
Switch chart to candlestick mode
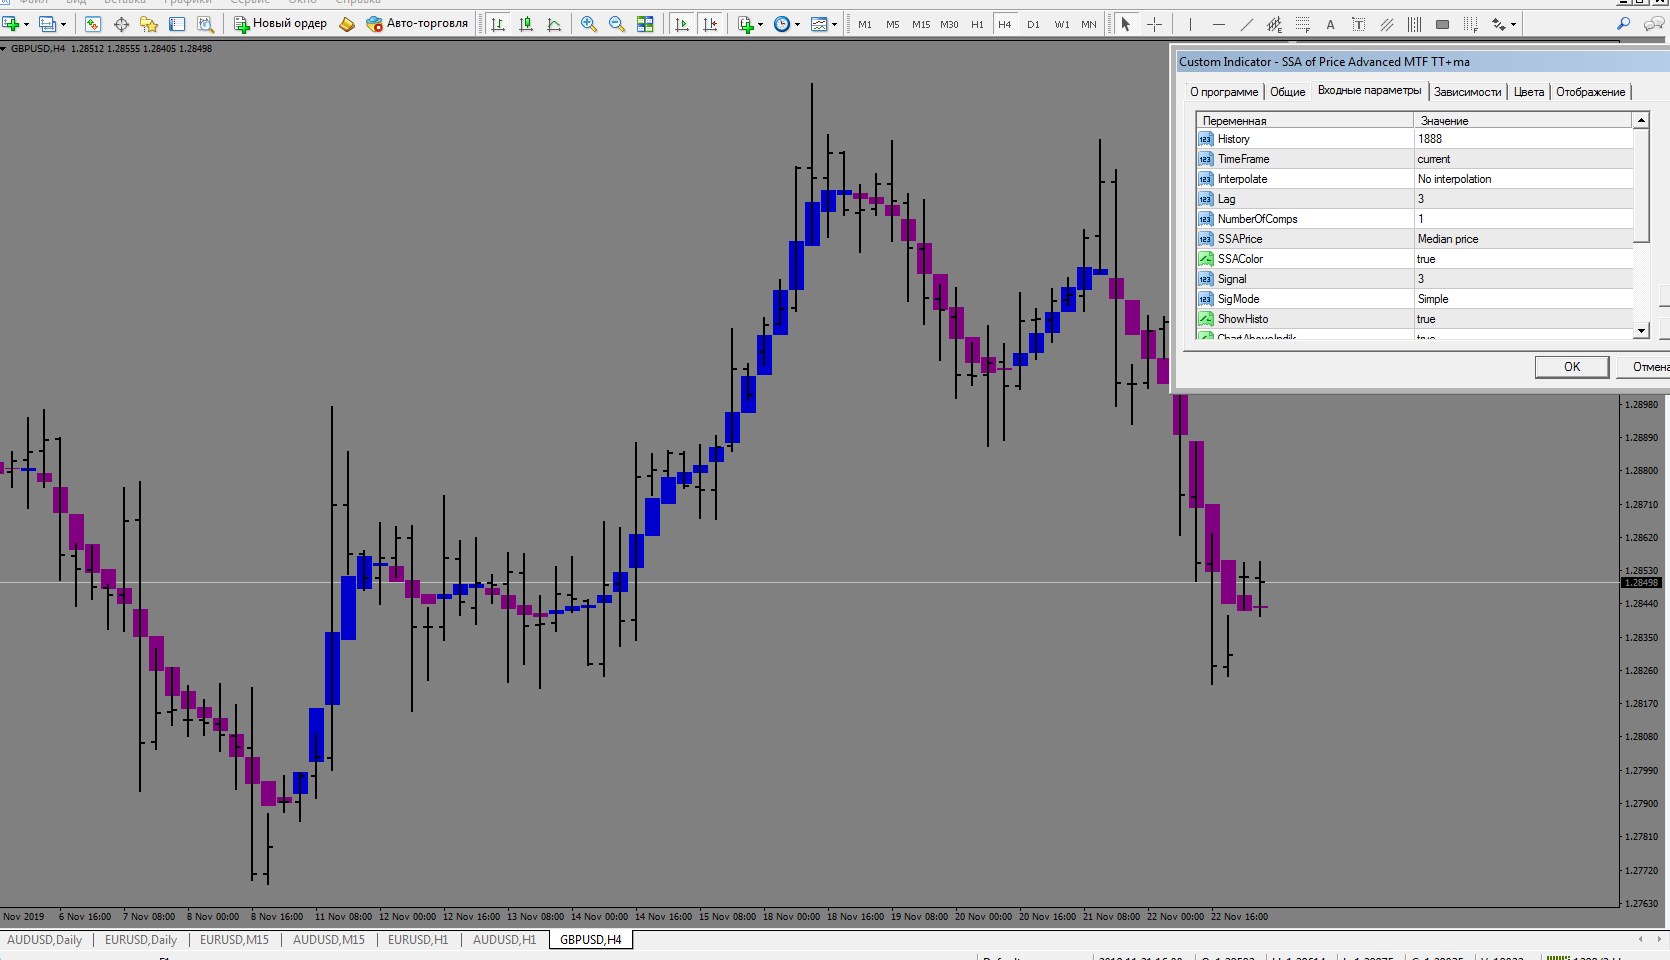point(526,24)
